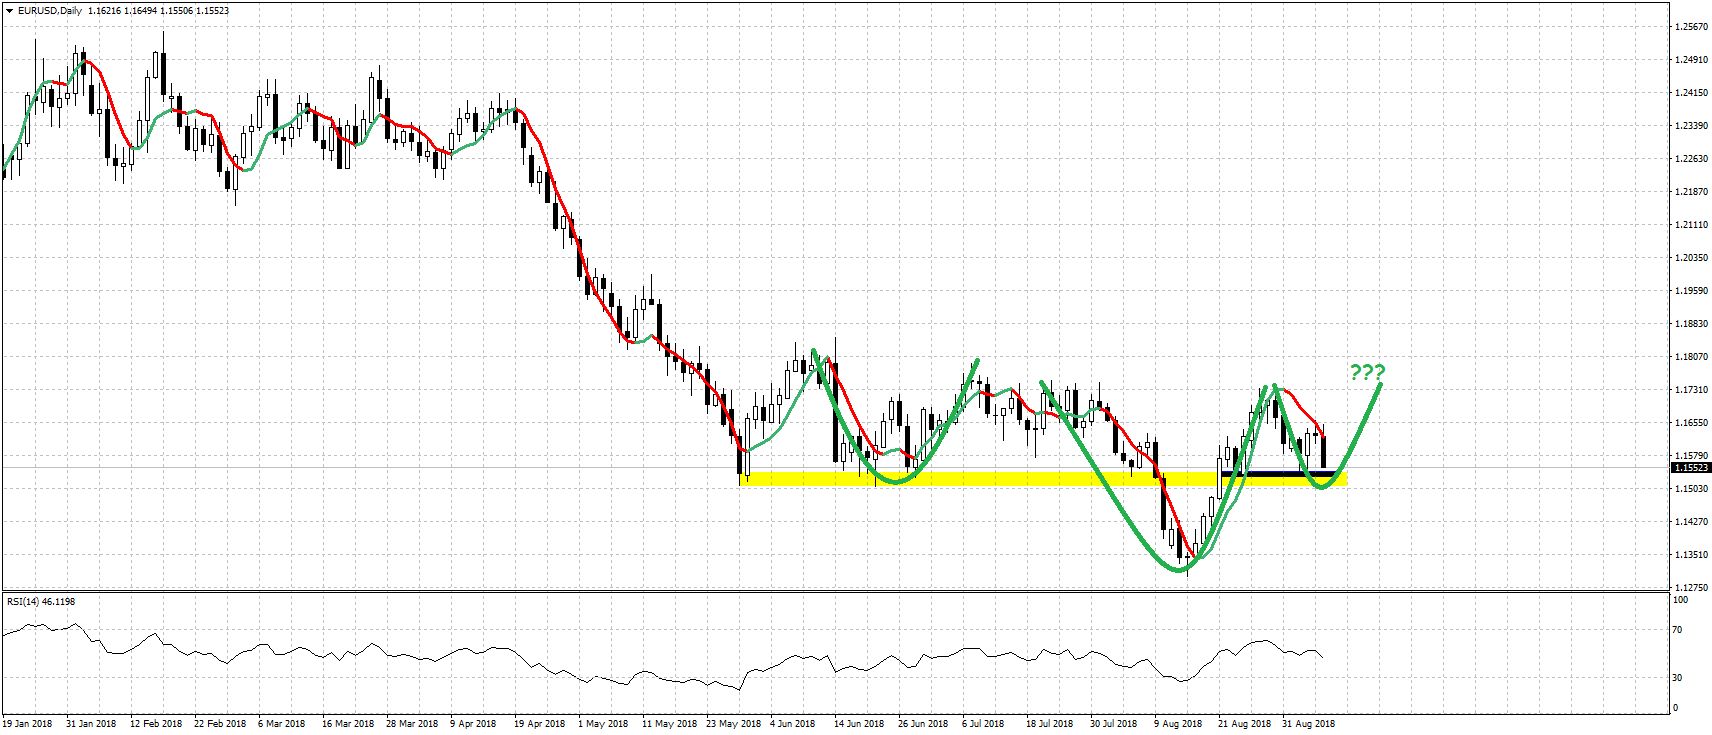1712x735 pixels.
Task: Click the 1.24150 price axis label
Action: pos(1691,93)
